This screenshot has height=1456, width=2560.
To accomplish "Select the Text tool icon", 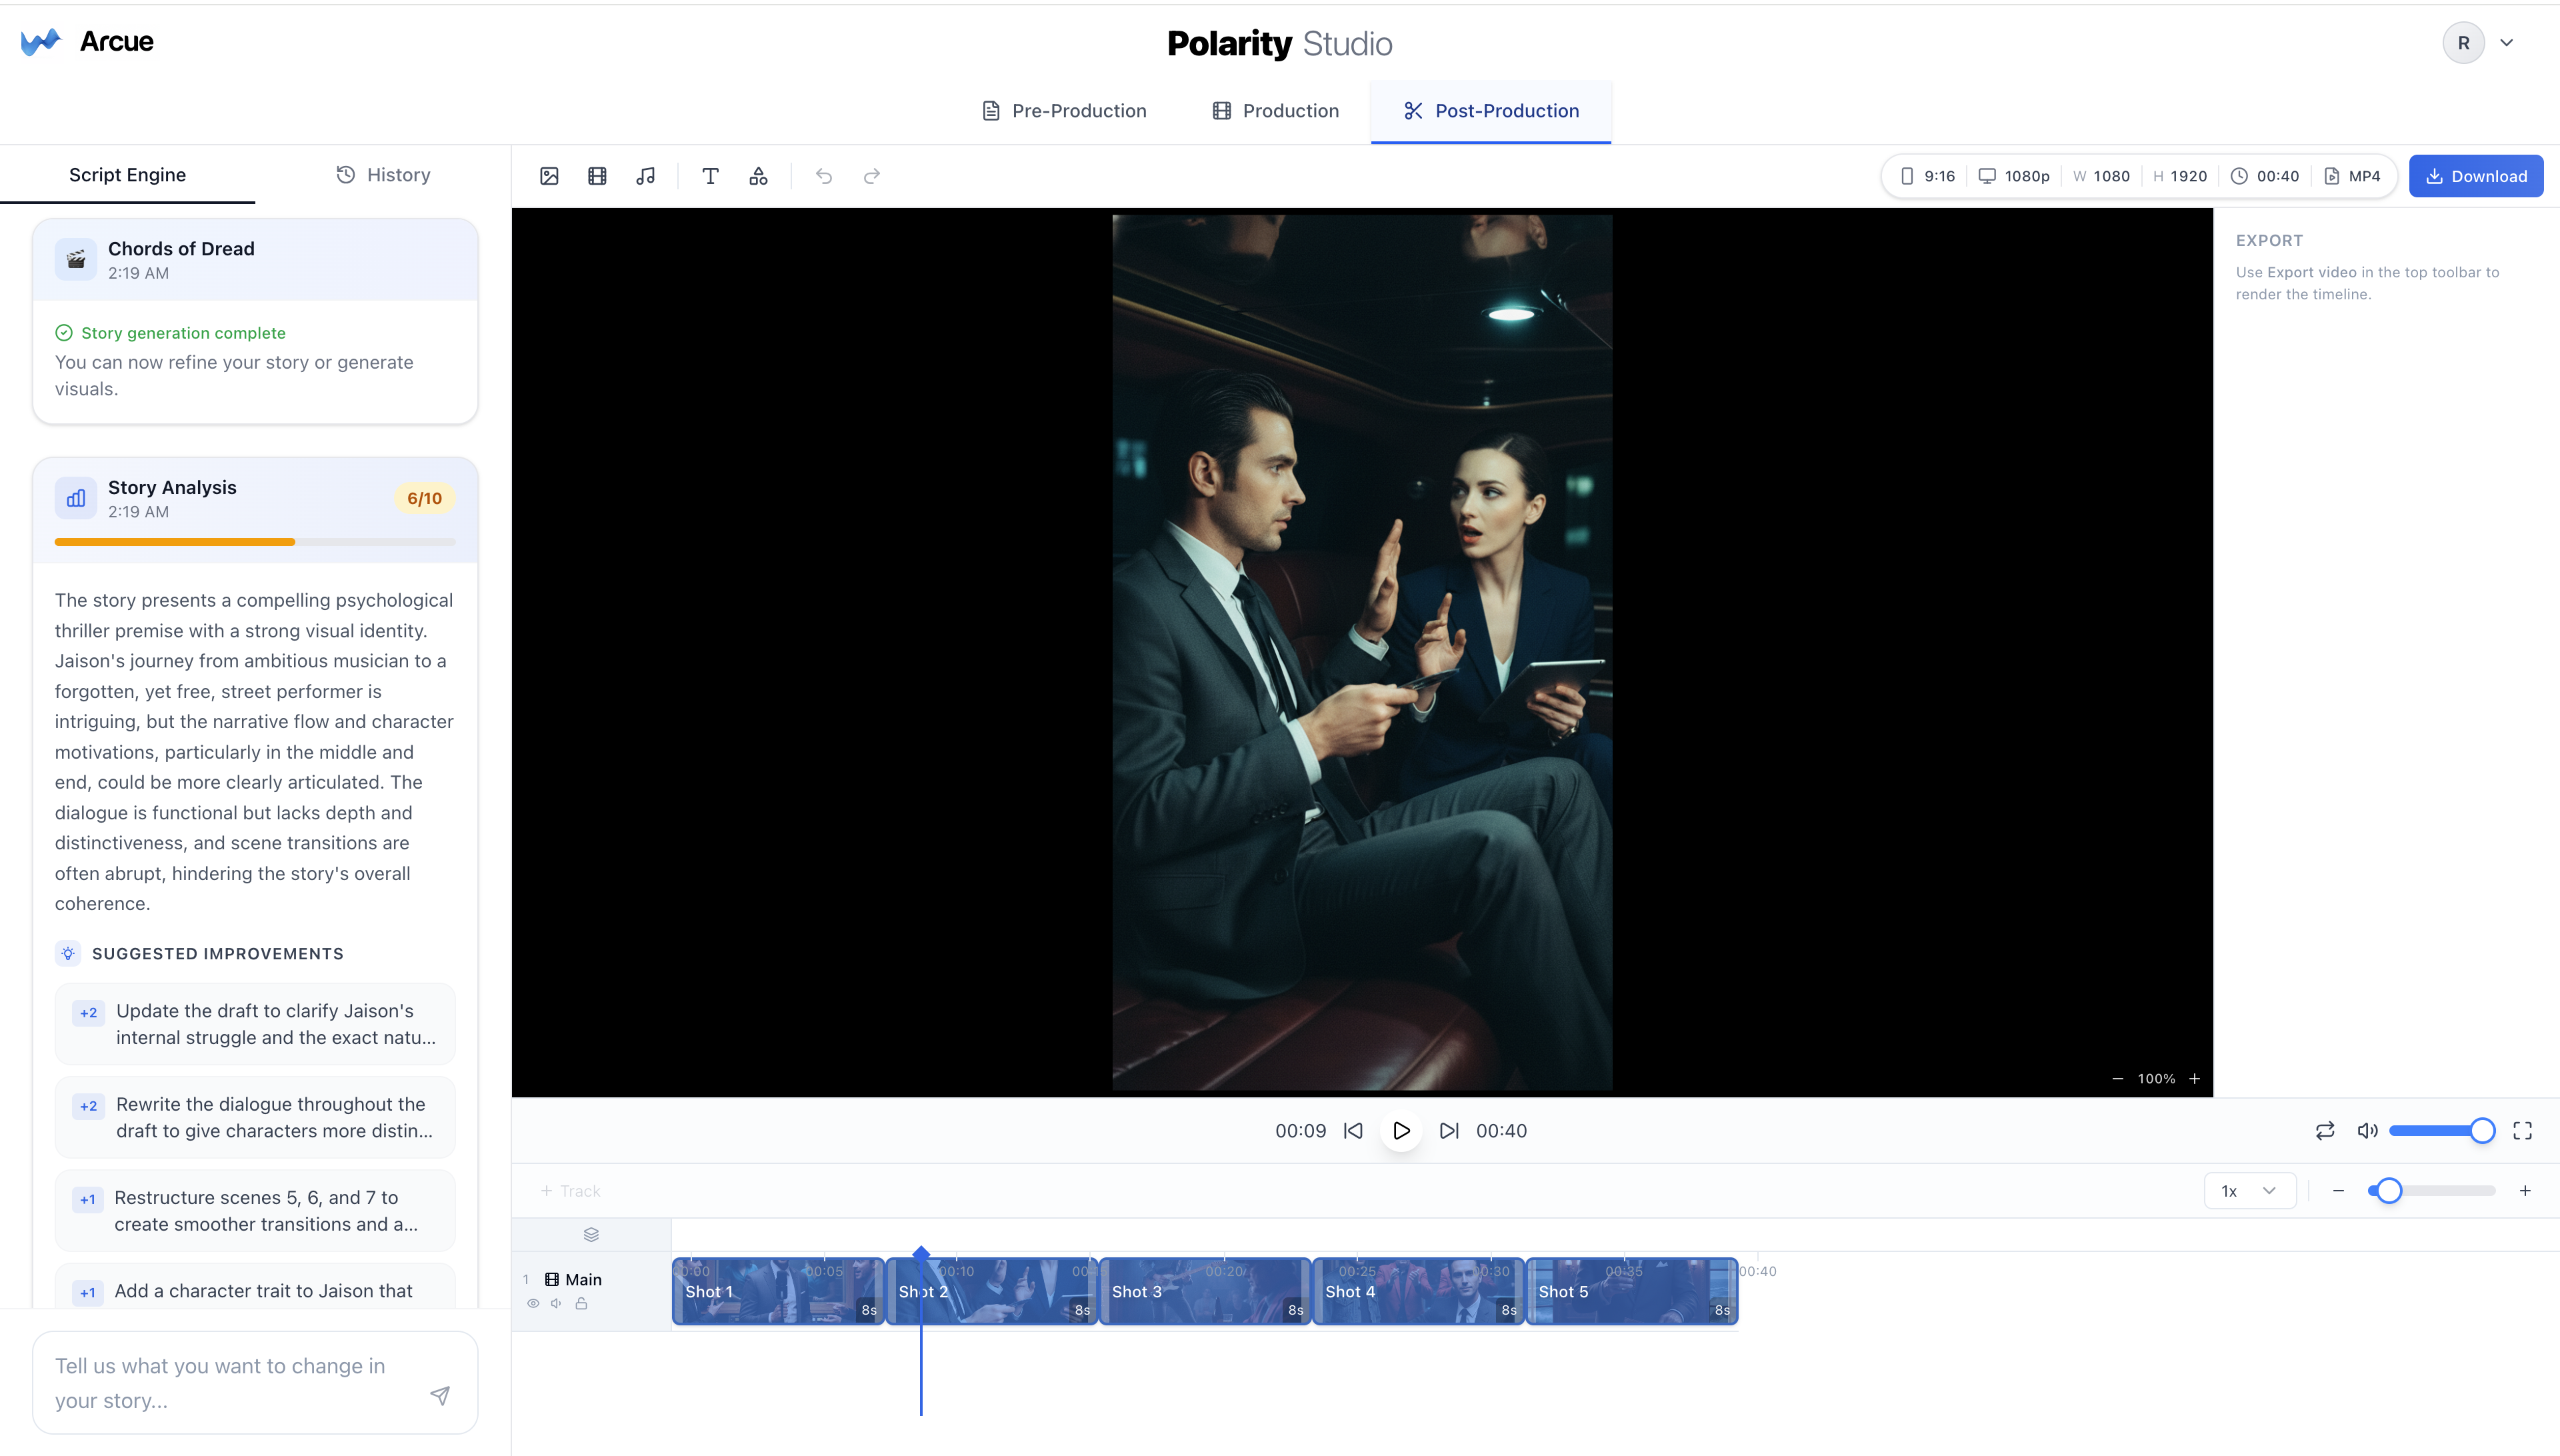I will [710, 176].
